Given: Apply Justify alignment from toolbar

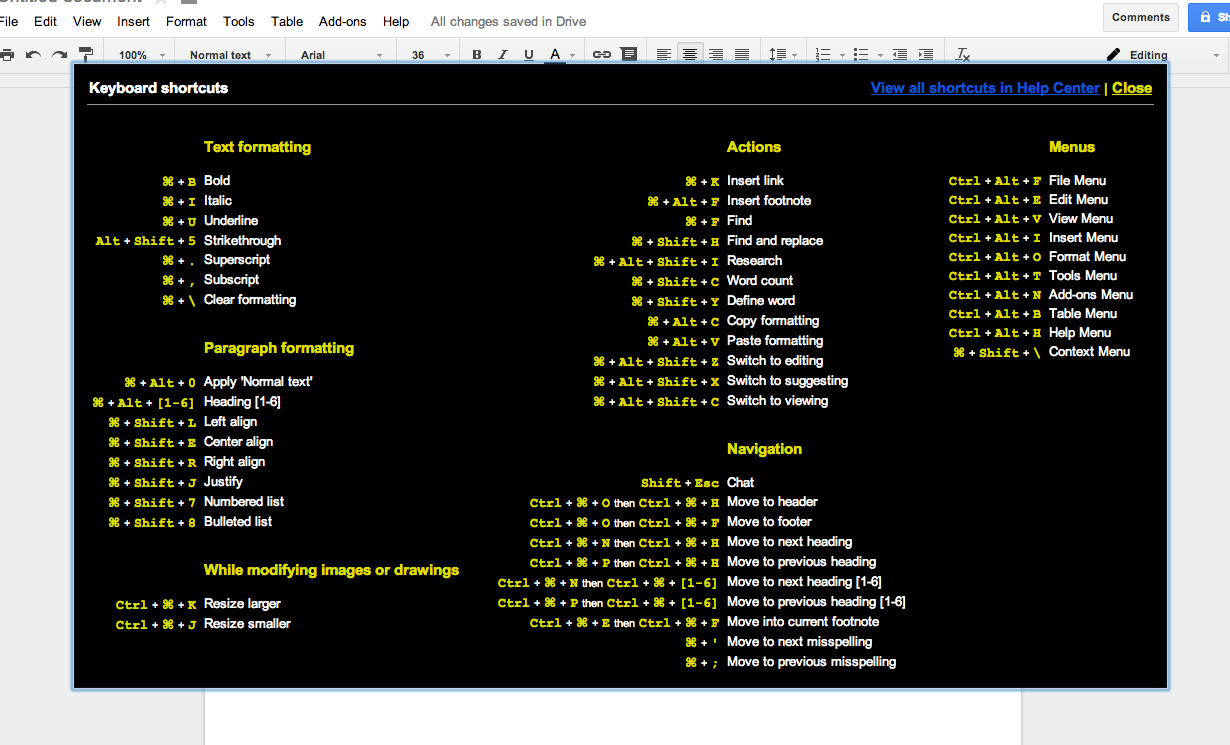Looking at the screenshot, I should [x=742, y=55].
